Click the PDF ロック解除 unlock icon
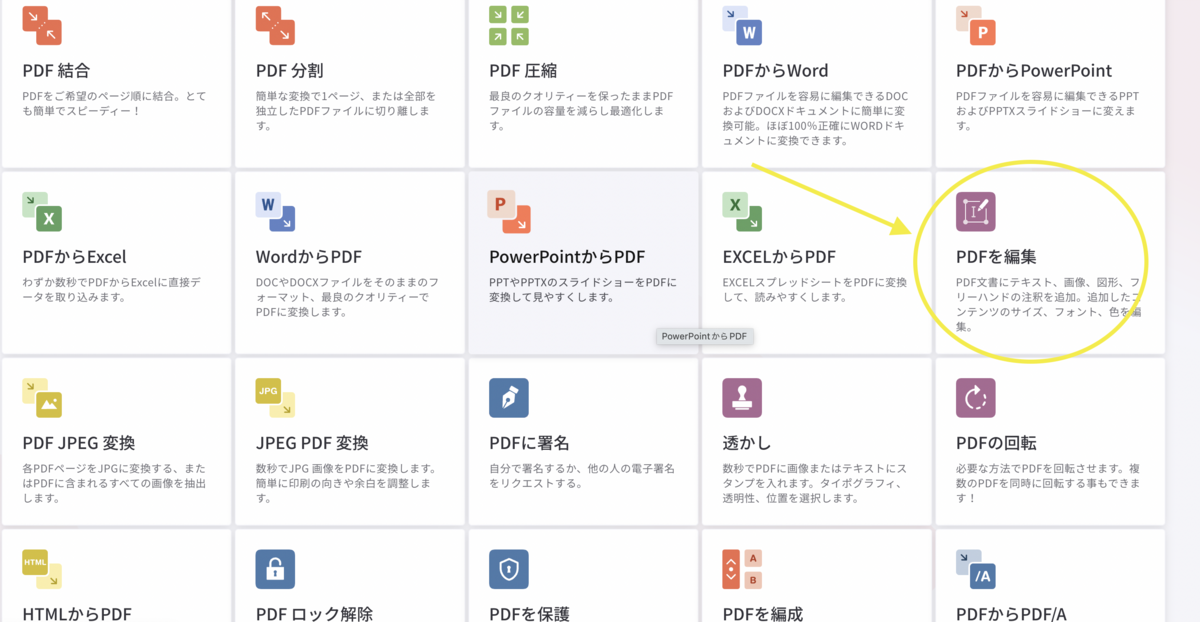 pos(275,569)
